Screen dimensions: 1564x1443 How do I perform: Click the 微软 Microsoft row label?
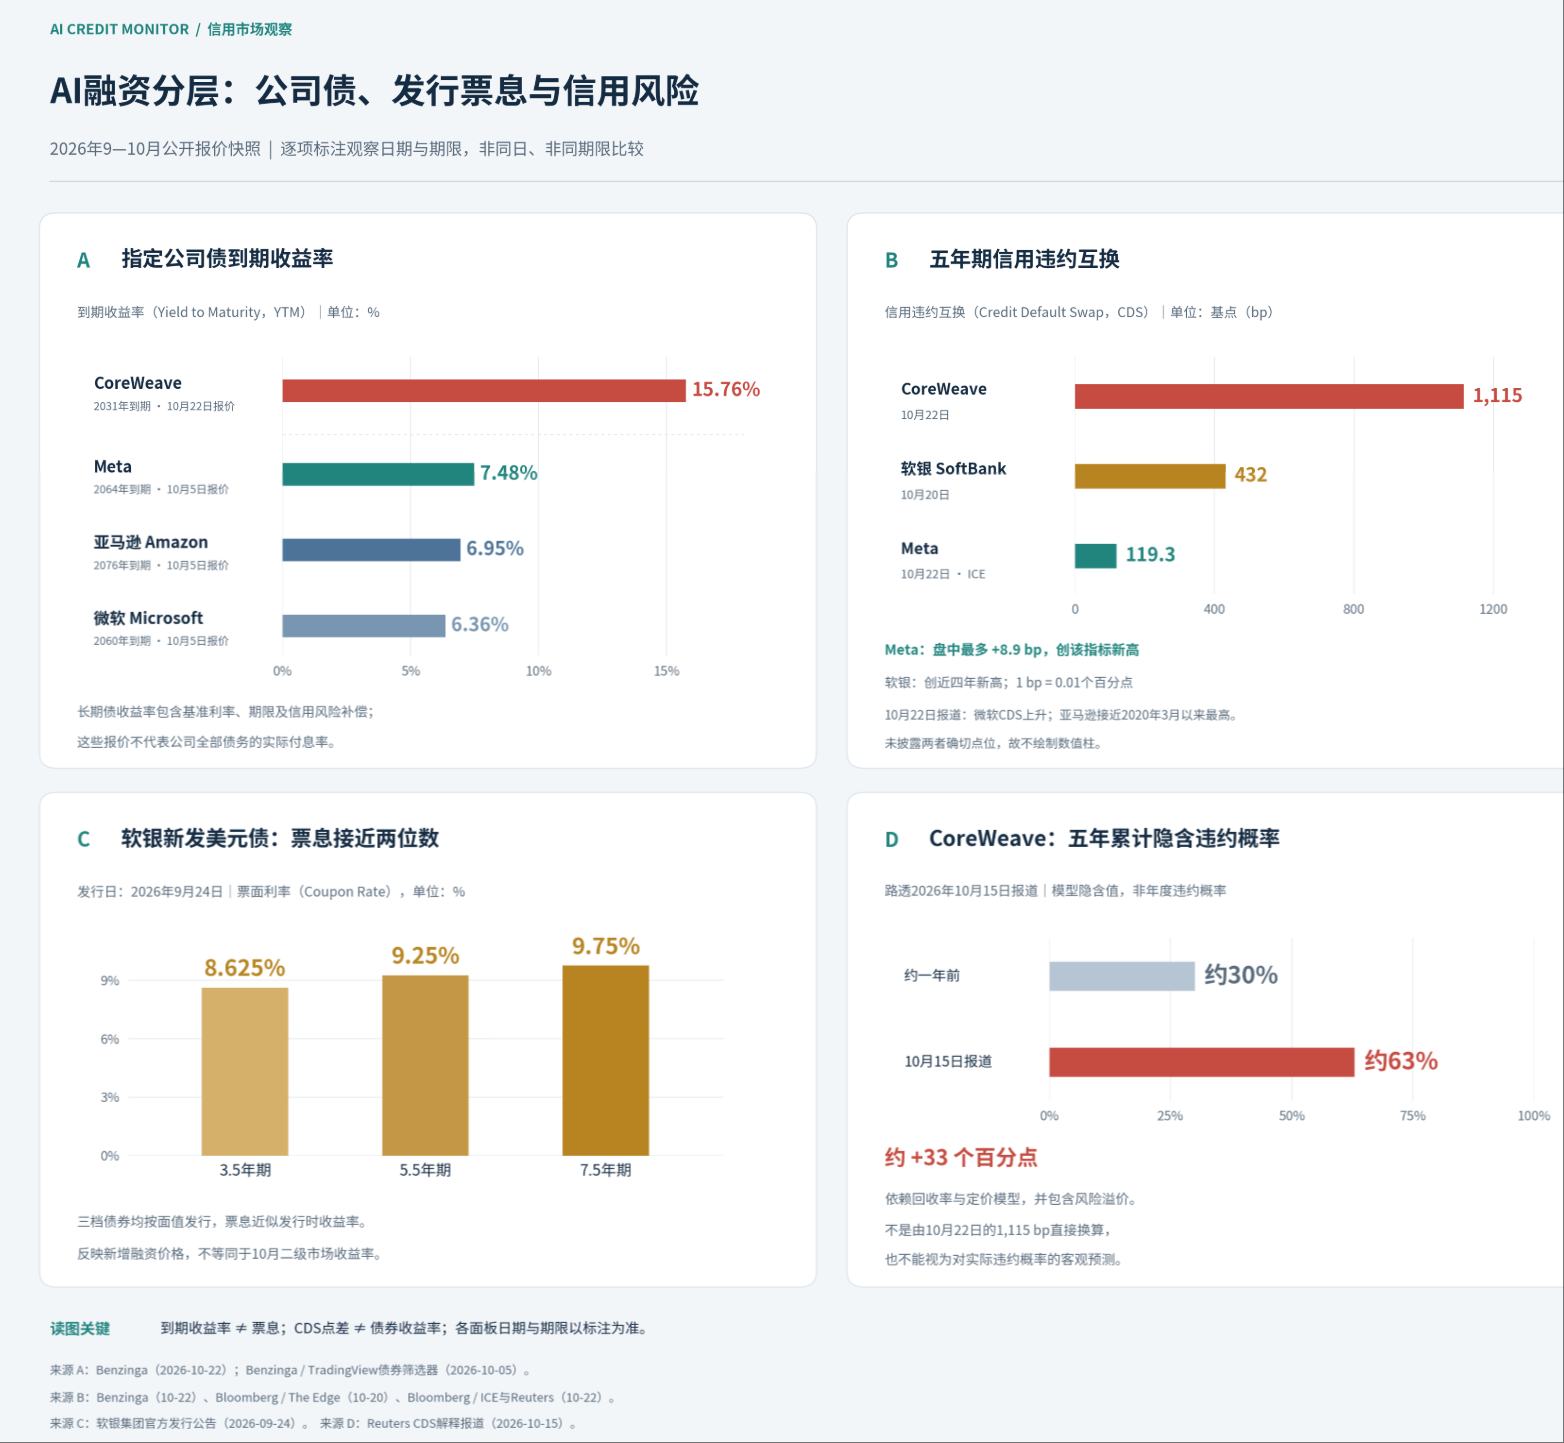tap(148, 618)
